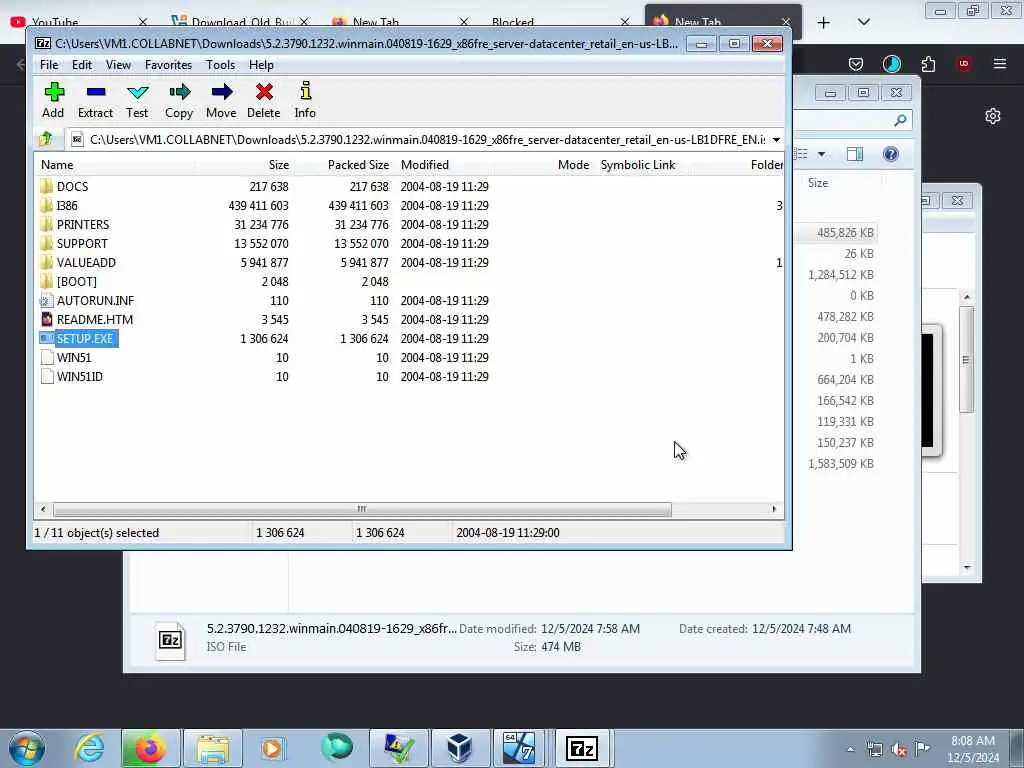
Task: Click the Symbolic Link column header
Action: [x=638, y=165]
